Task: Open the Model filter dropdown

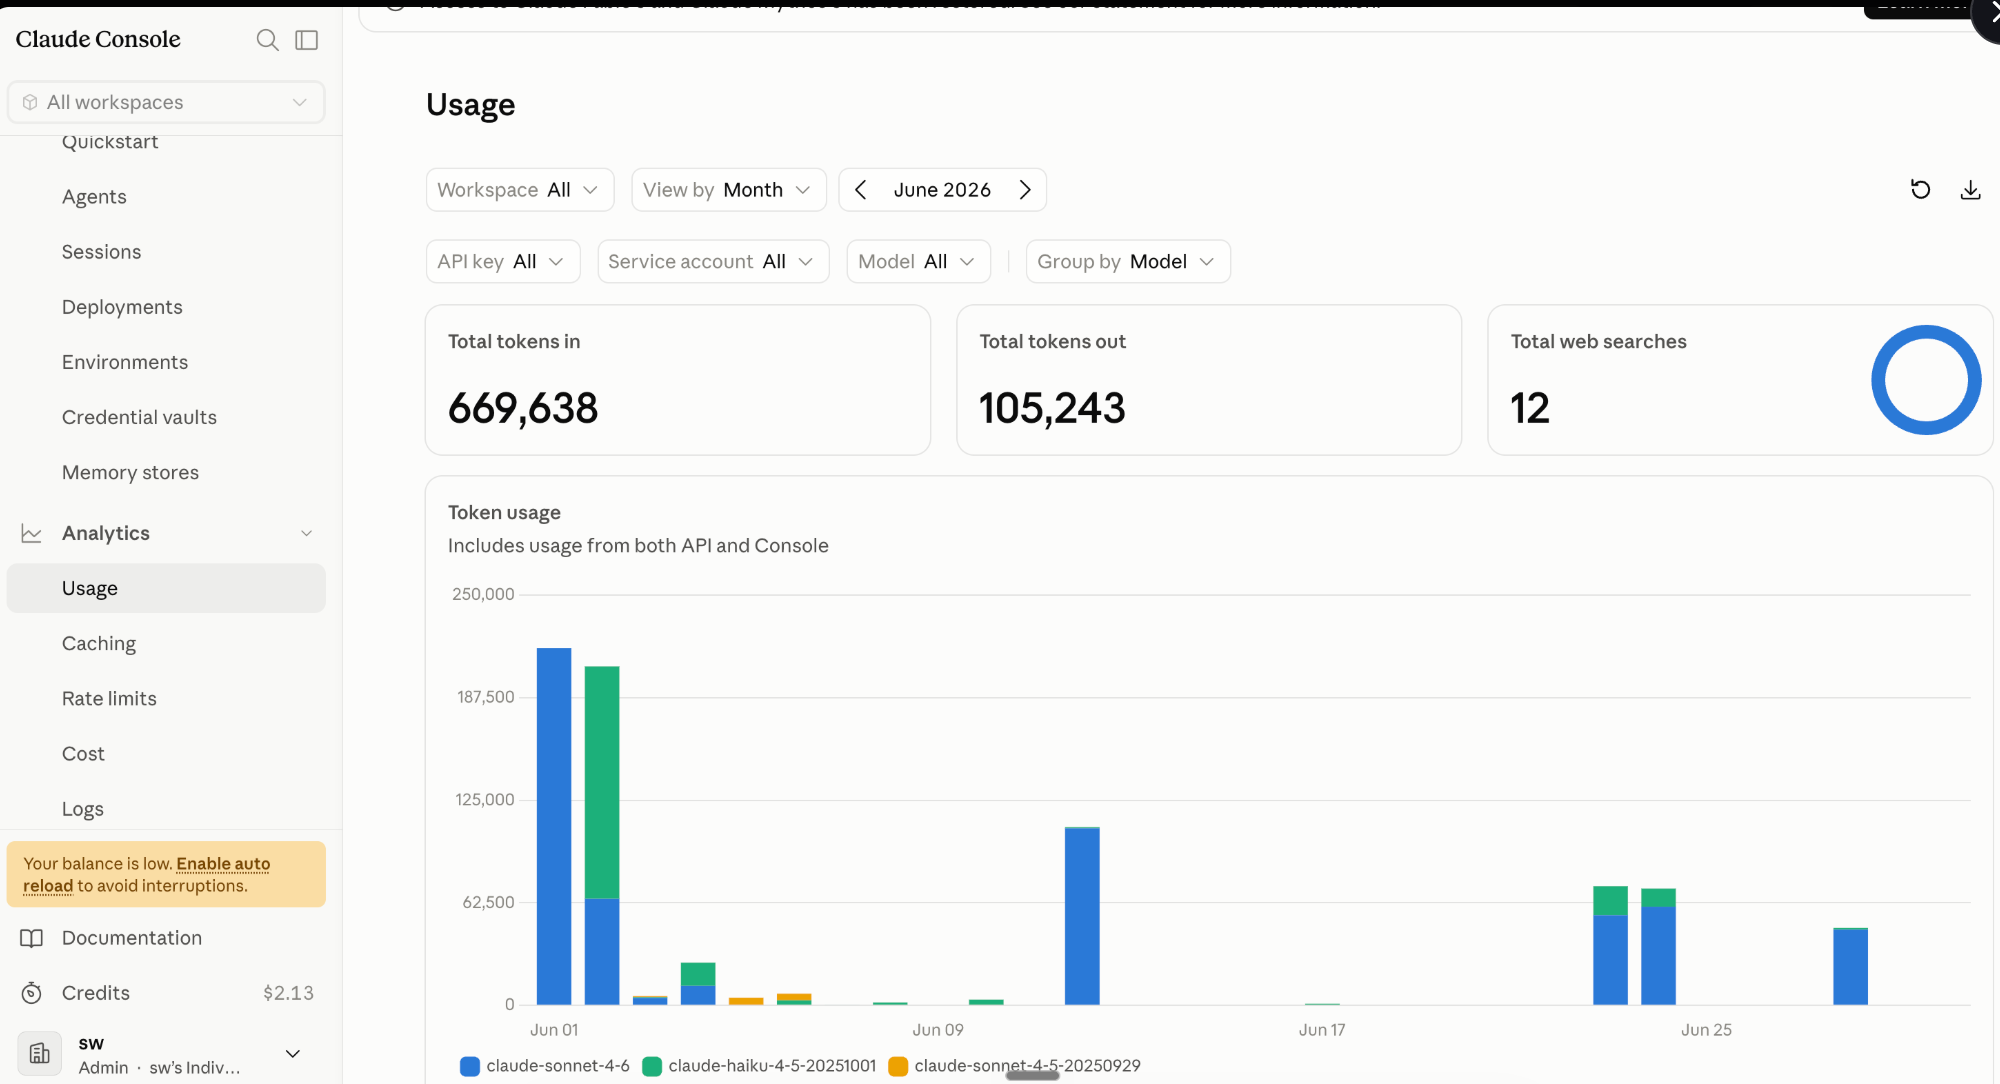Action: (x=919, y=262)
